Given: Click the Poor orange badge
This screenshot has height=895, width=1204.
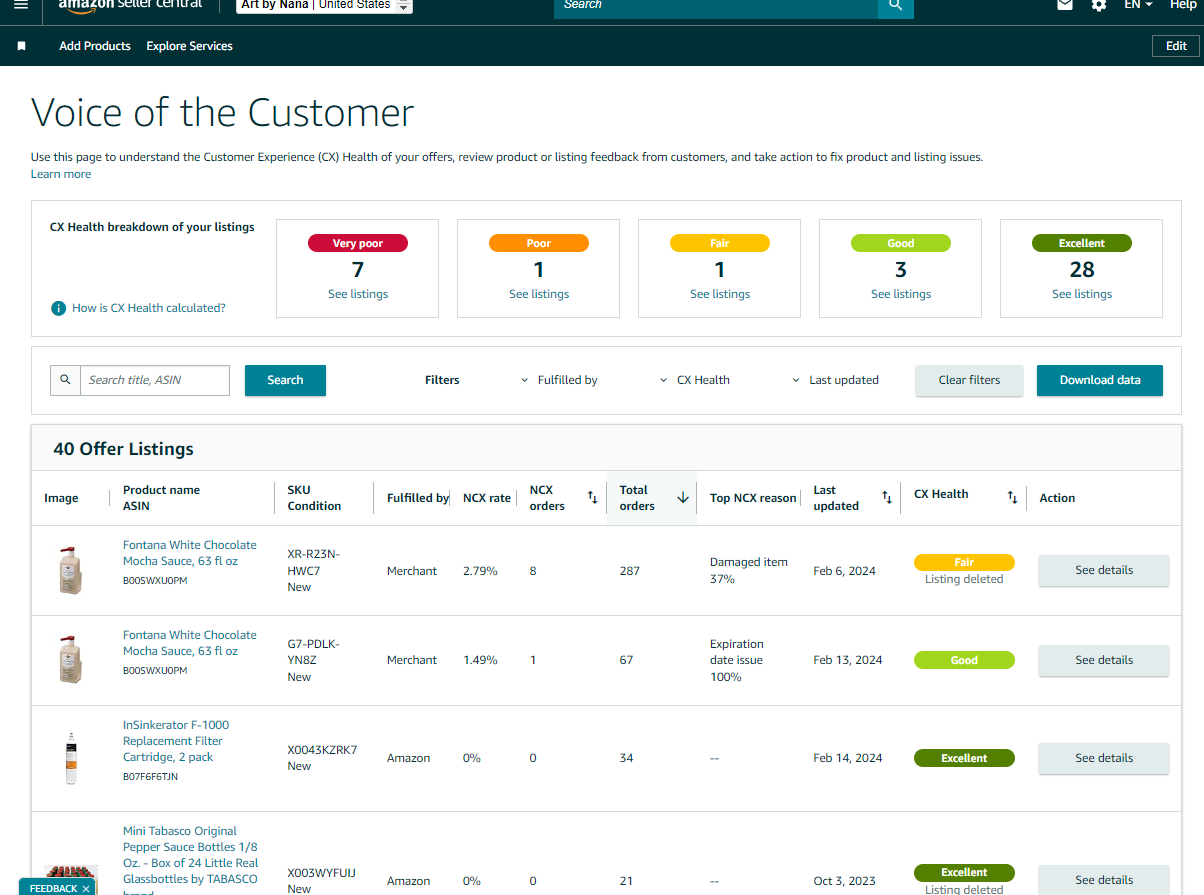Looking at the screenshot, I should 539,243.
